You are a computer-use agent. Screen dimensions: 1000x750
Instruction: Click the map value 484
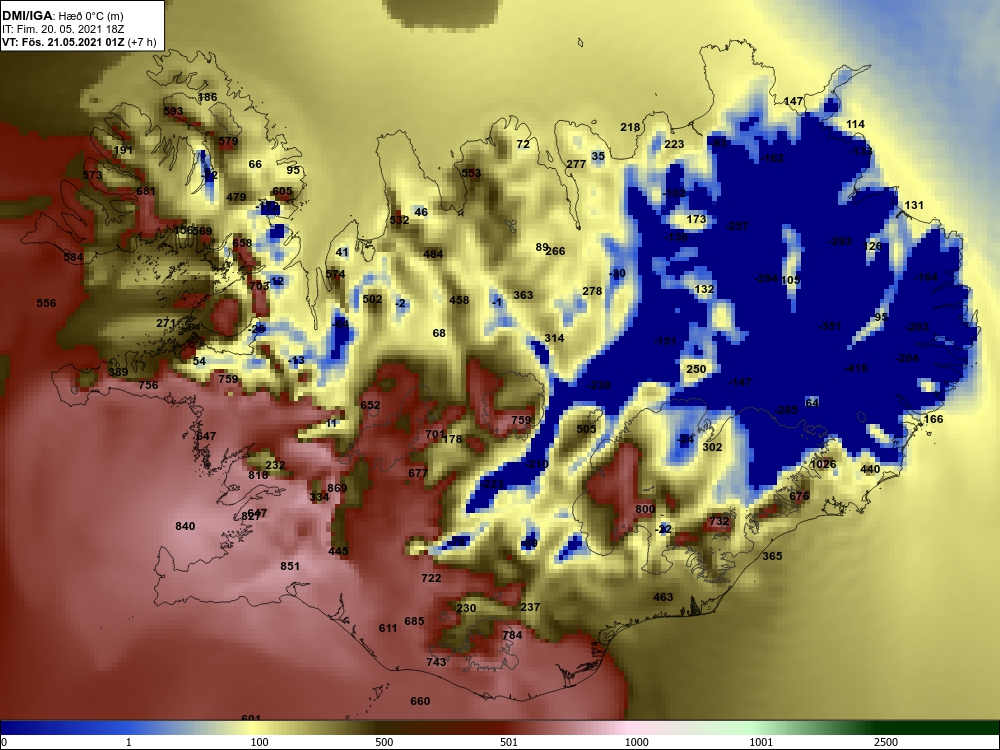point(433,254)
